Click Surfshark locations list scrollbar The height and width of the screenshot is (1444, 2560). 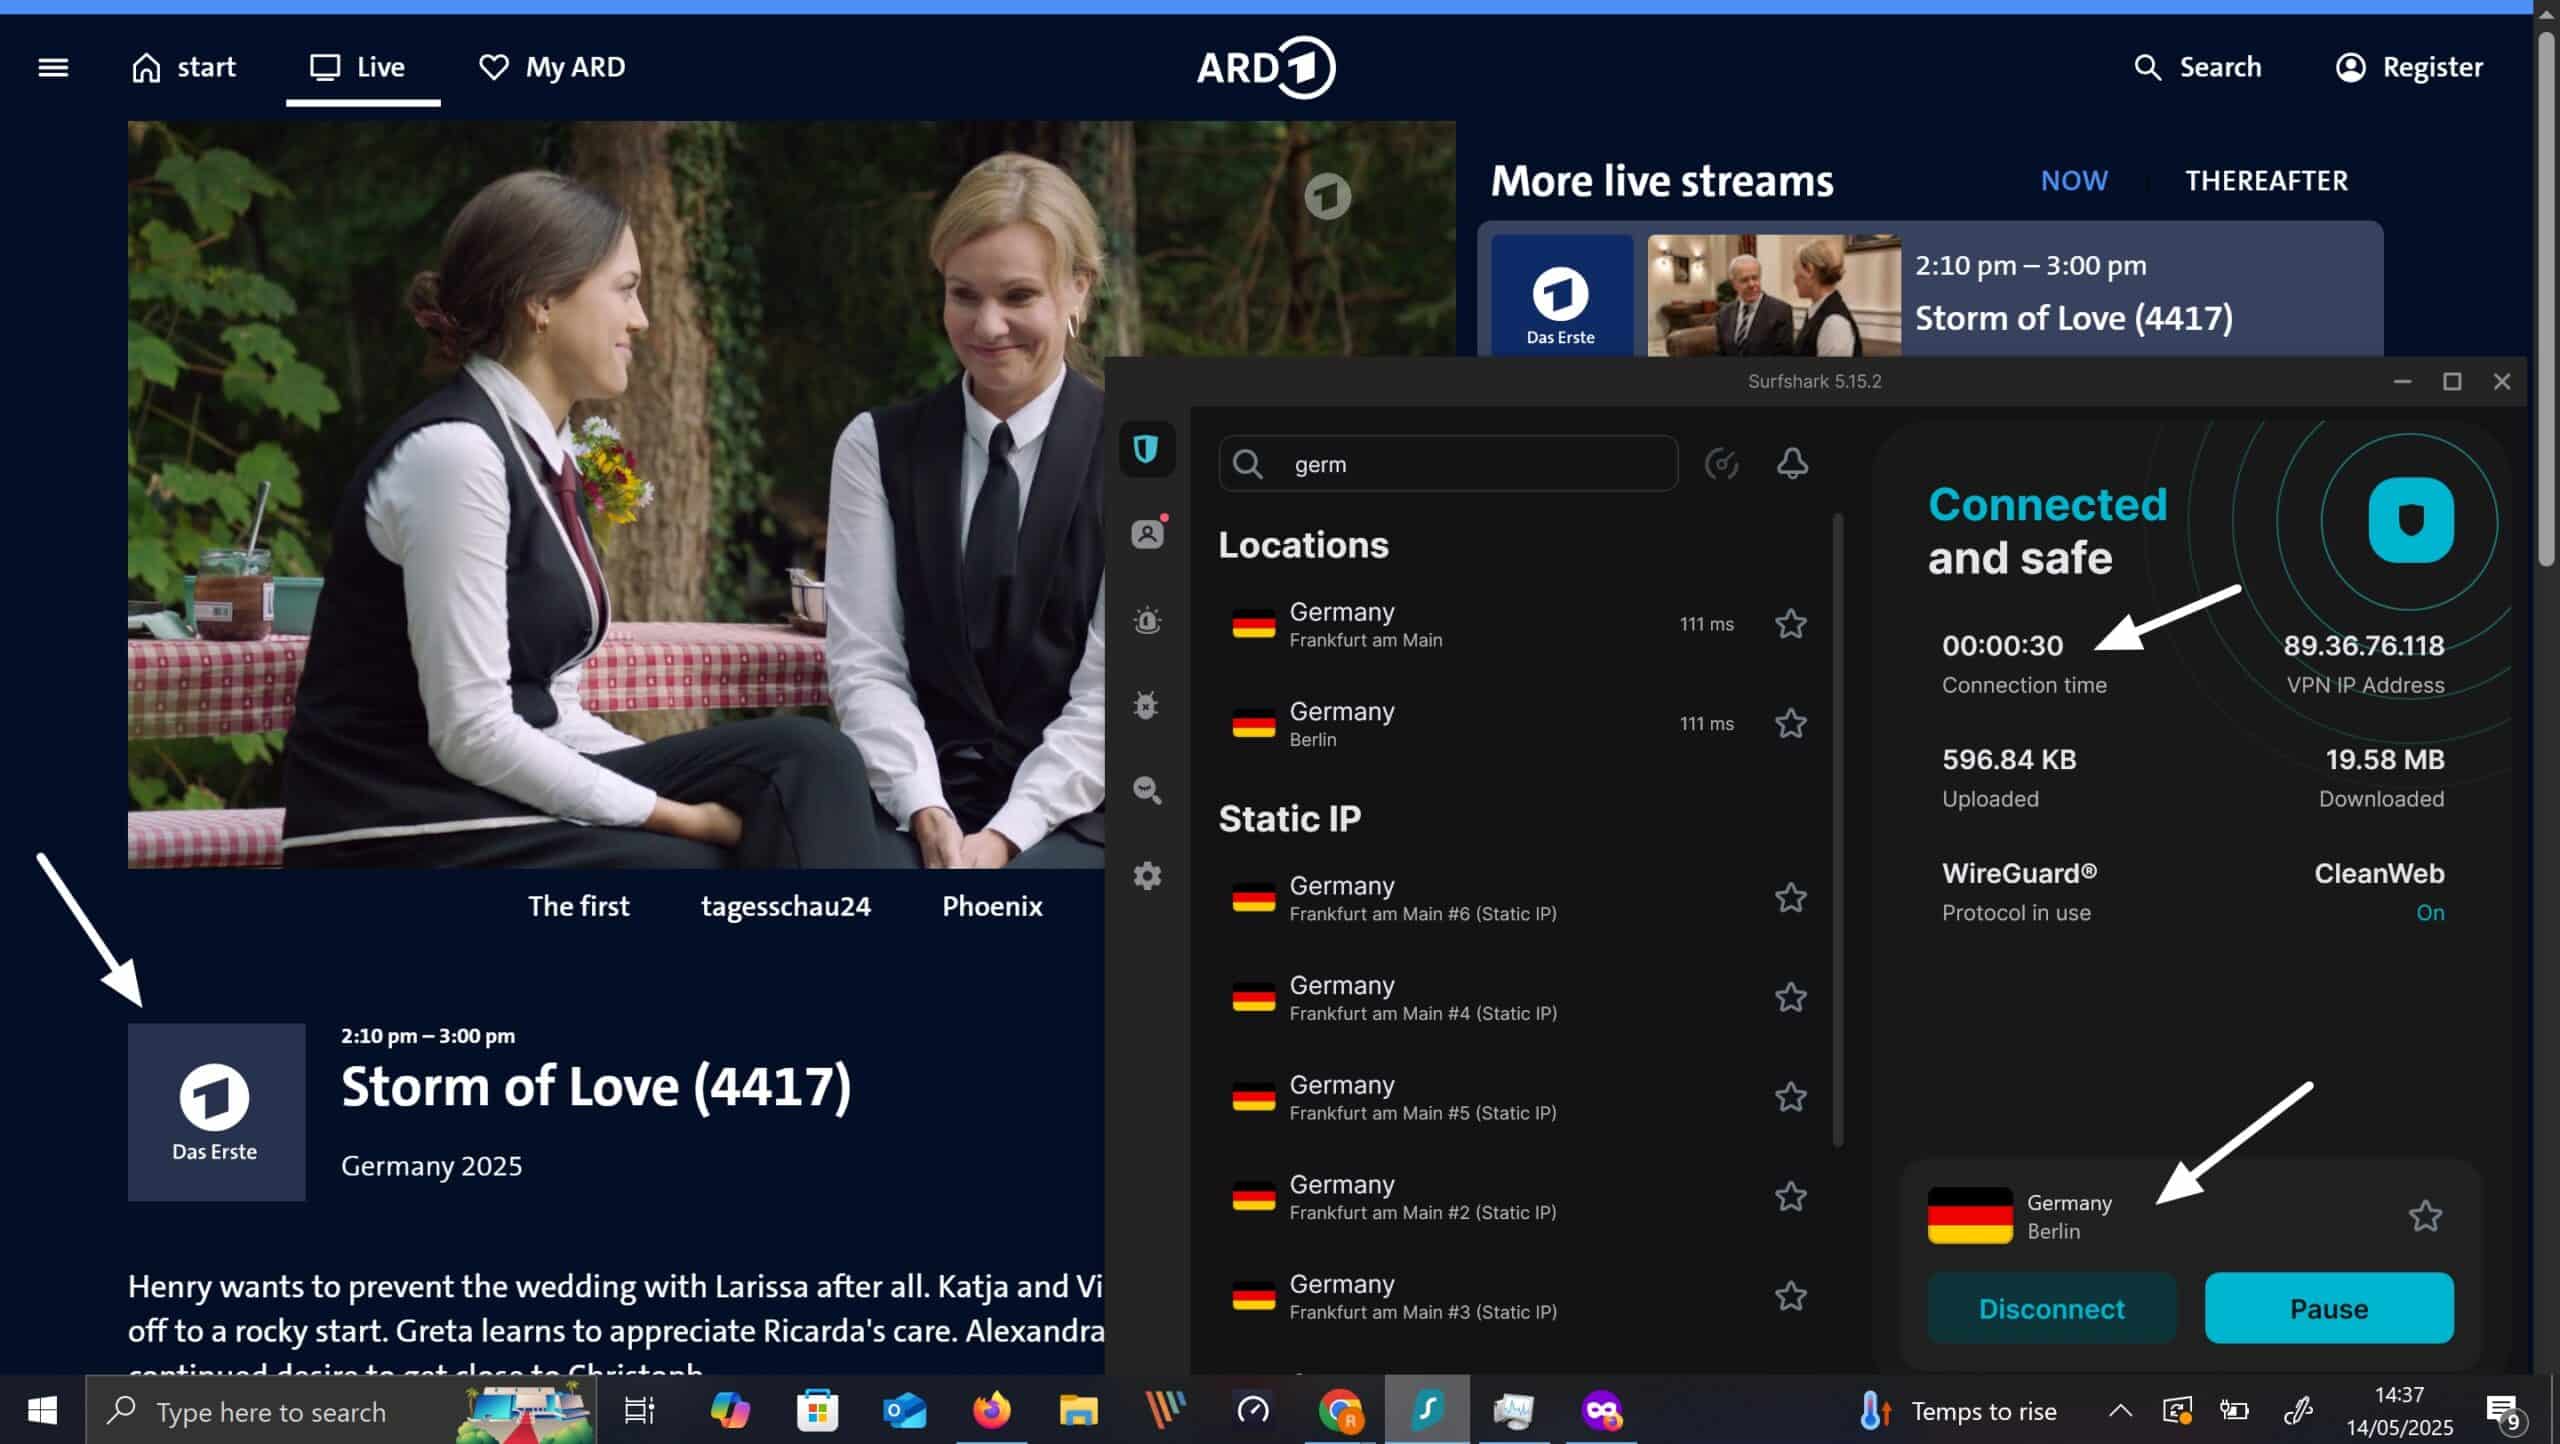point(1838,830)
